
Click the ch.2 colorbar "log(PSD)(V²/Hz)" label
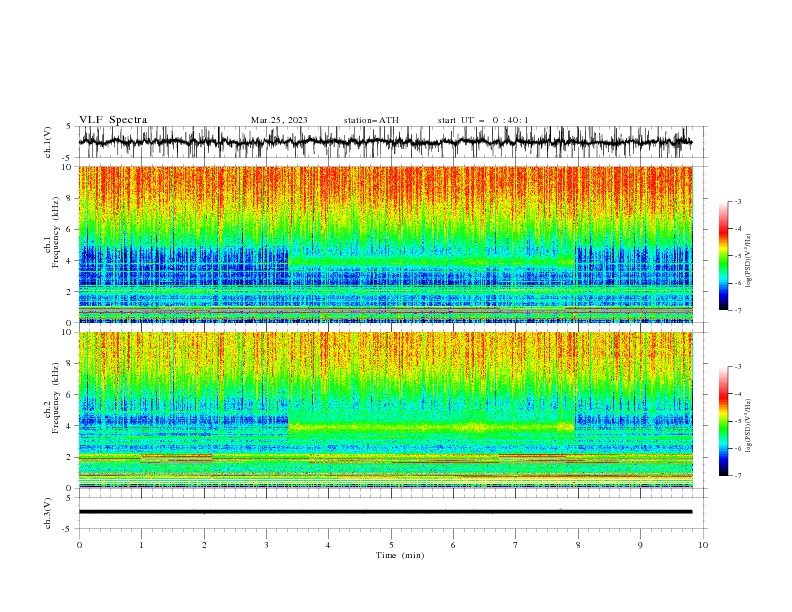(748, 426)
